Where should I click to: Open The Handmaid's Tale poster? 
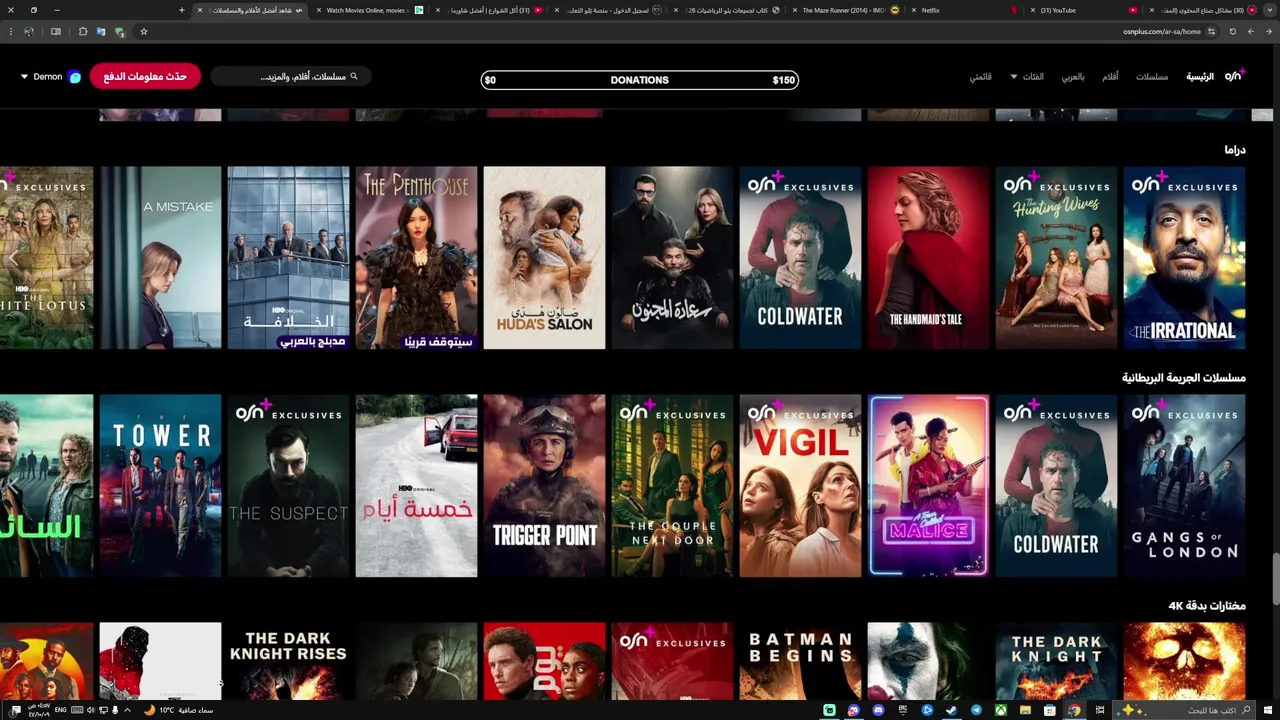pyautogui.click(x=928, y=258)
